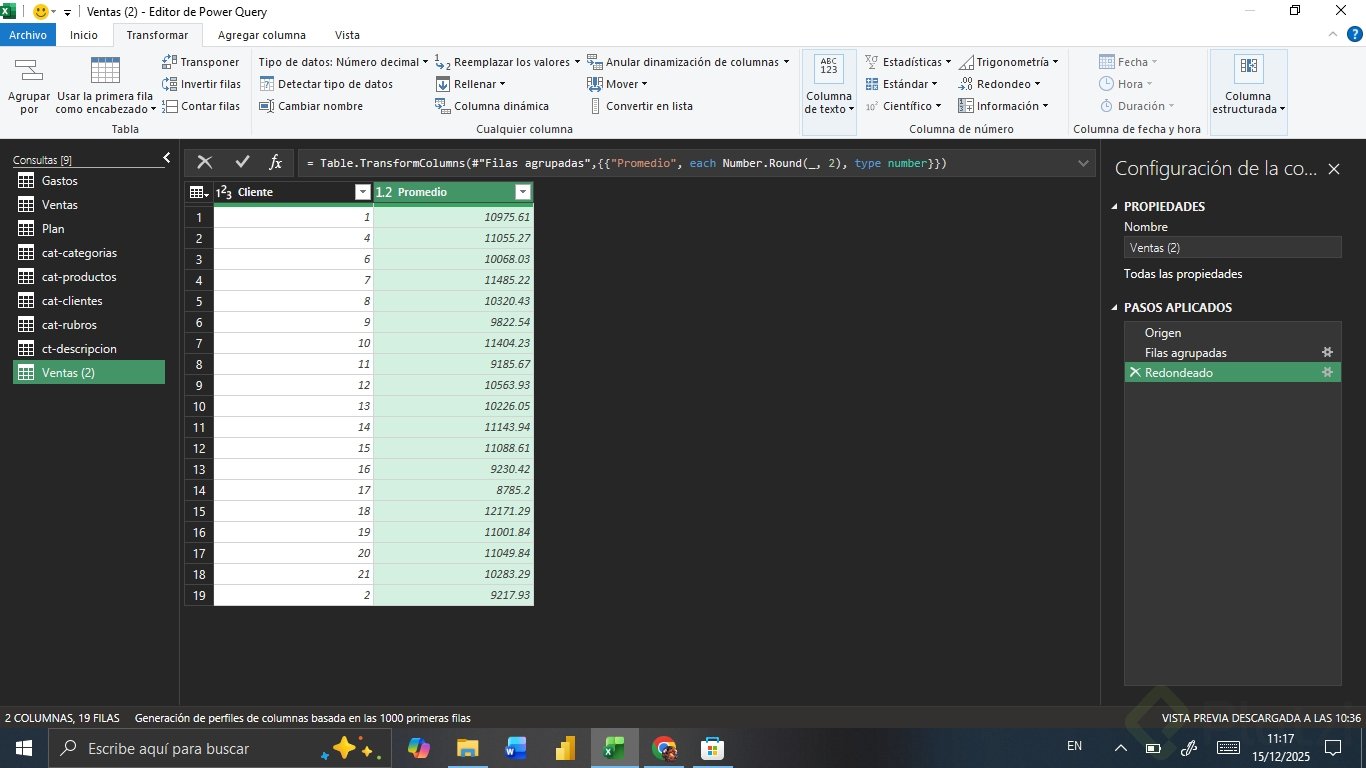Open the Promedio column filter dropdown
Image resolution: width=1366 pixels, height=768 pixels.
point(522,192)
